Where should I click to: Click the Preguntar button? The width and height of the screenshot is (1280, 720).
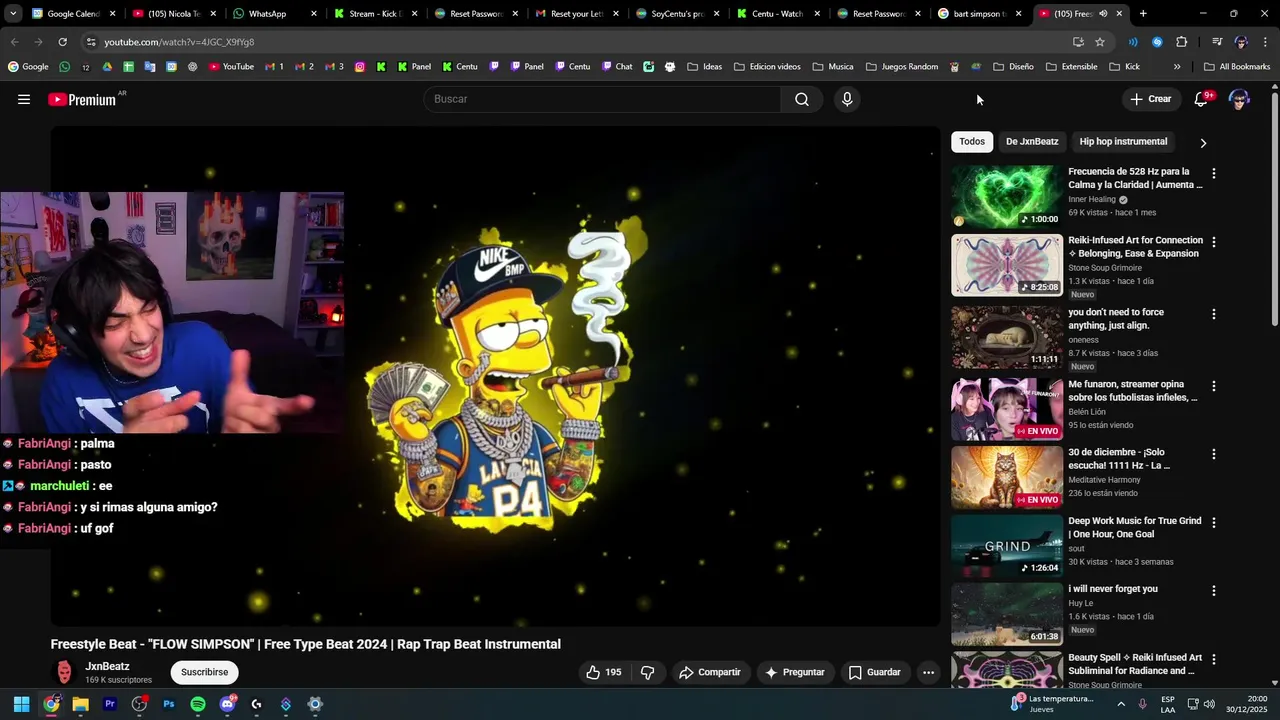point(795,672)
